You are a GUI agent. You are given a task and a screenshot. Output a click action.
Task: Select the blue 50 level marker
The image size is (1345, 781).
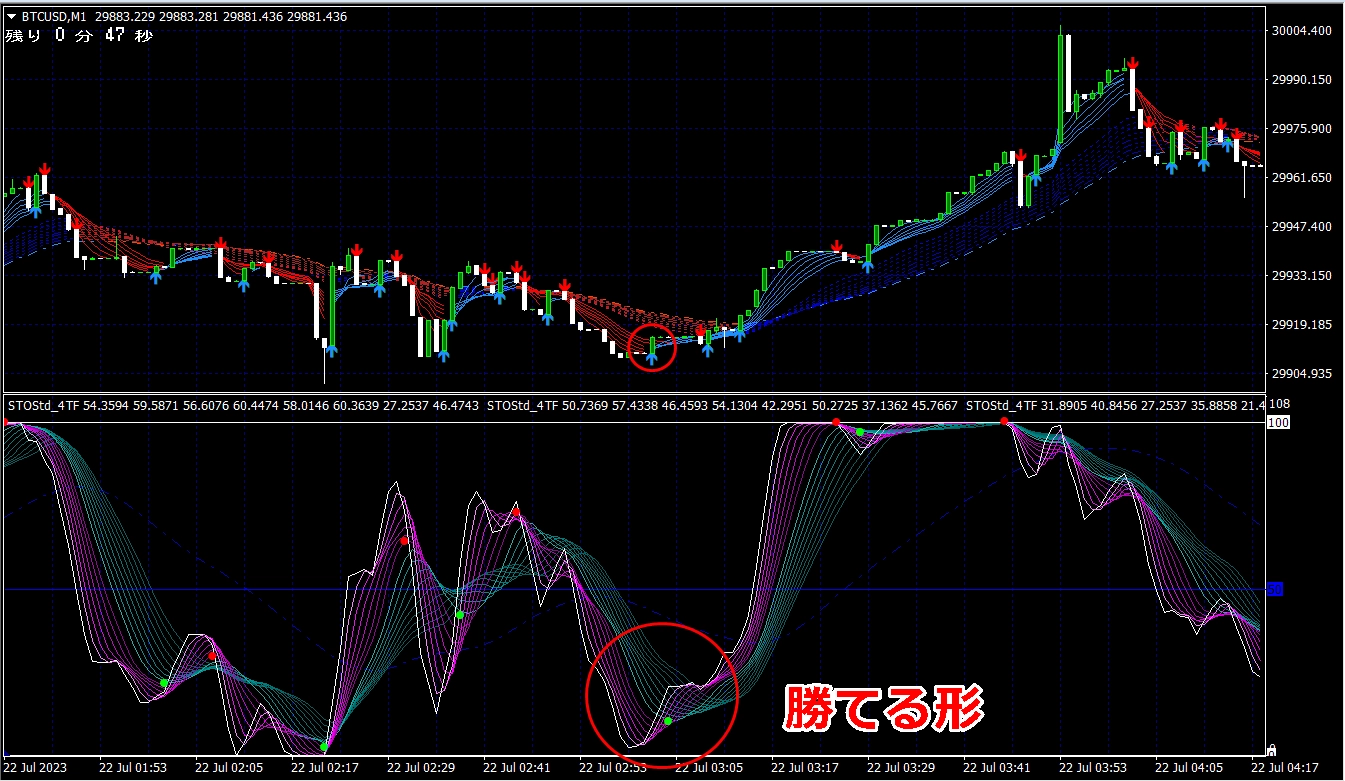tap(1275, 589)
